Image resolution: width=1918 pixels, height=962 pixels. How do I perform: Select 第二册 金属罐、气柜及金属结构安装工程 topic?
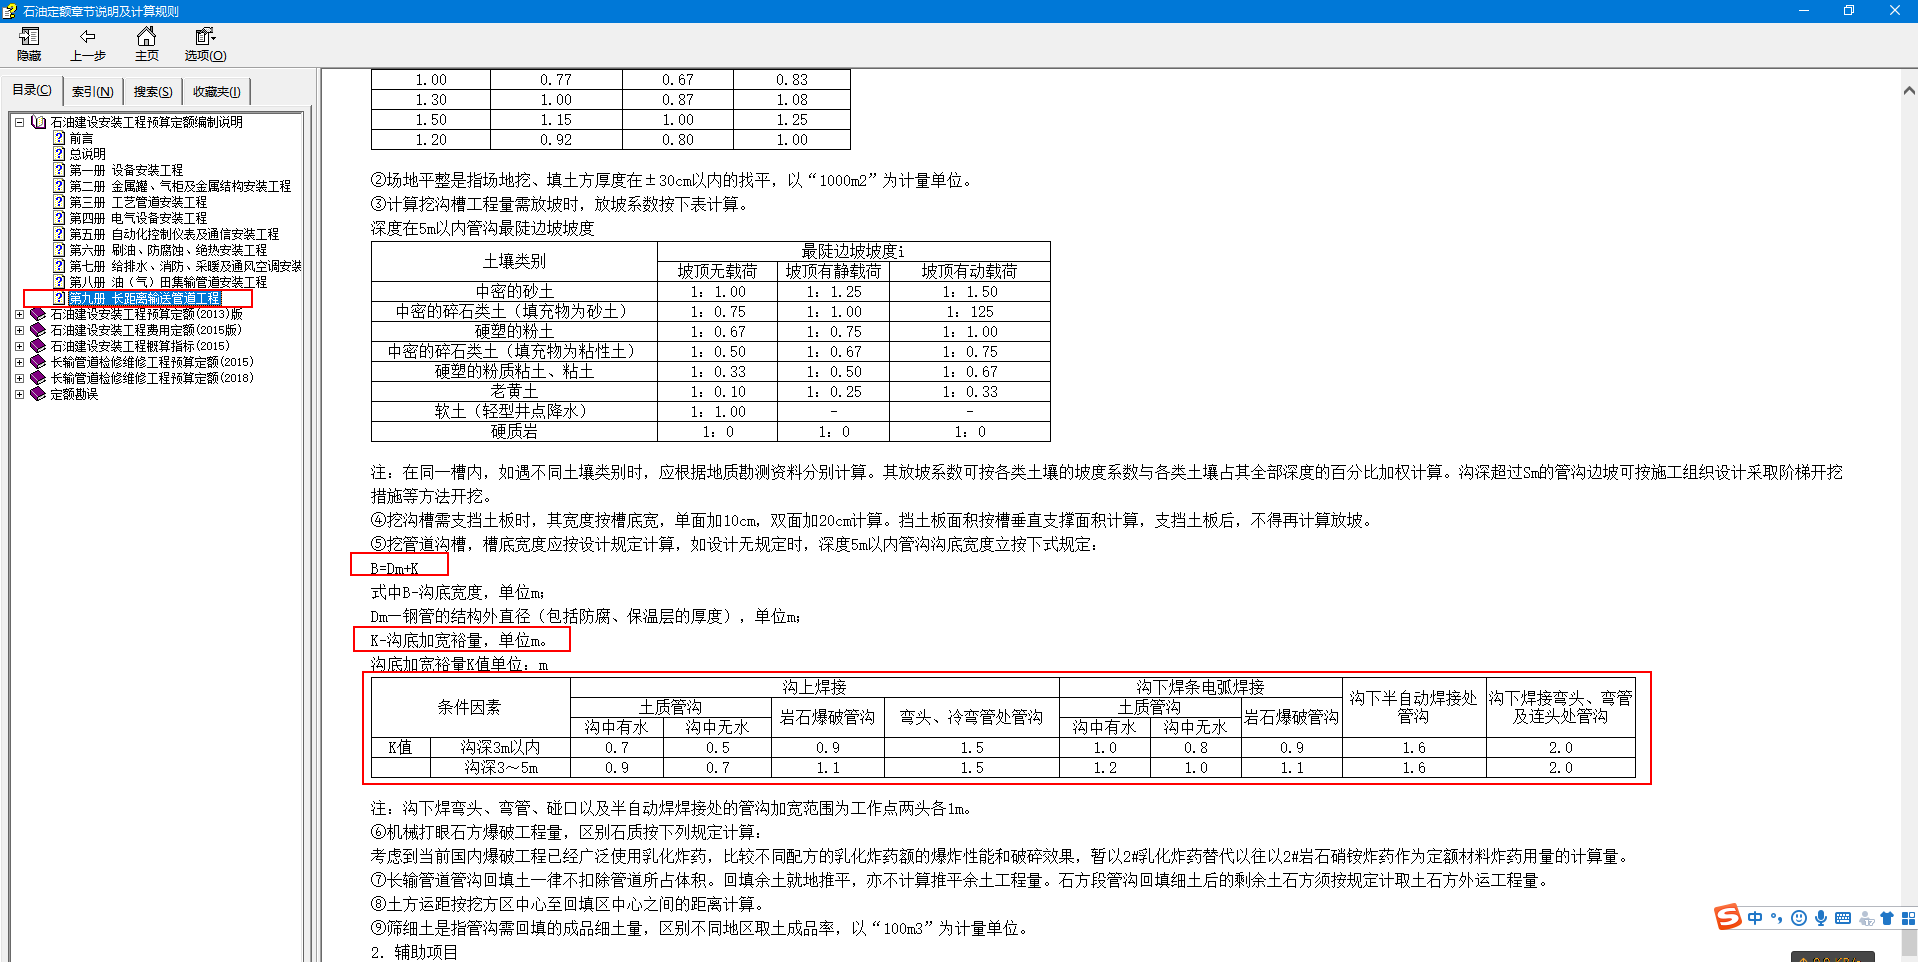click(x=180, y=186)
